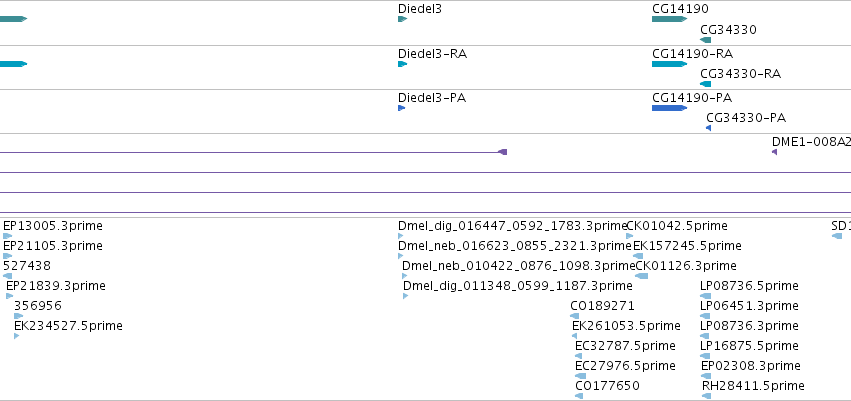The image size is (851, 401).
Task: Click the EP21839.3prime EST glyph
Action: point(9,296)
